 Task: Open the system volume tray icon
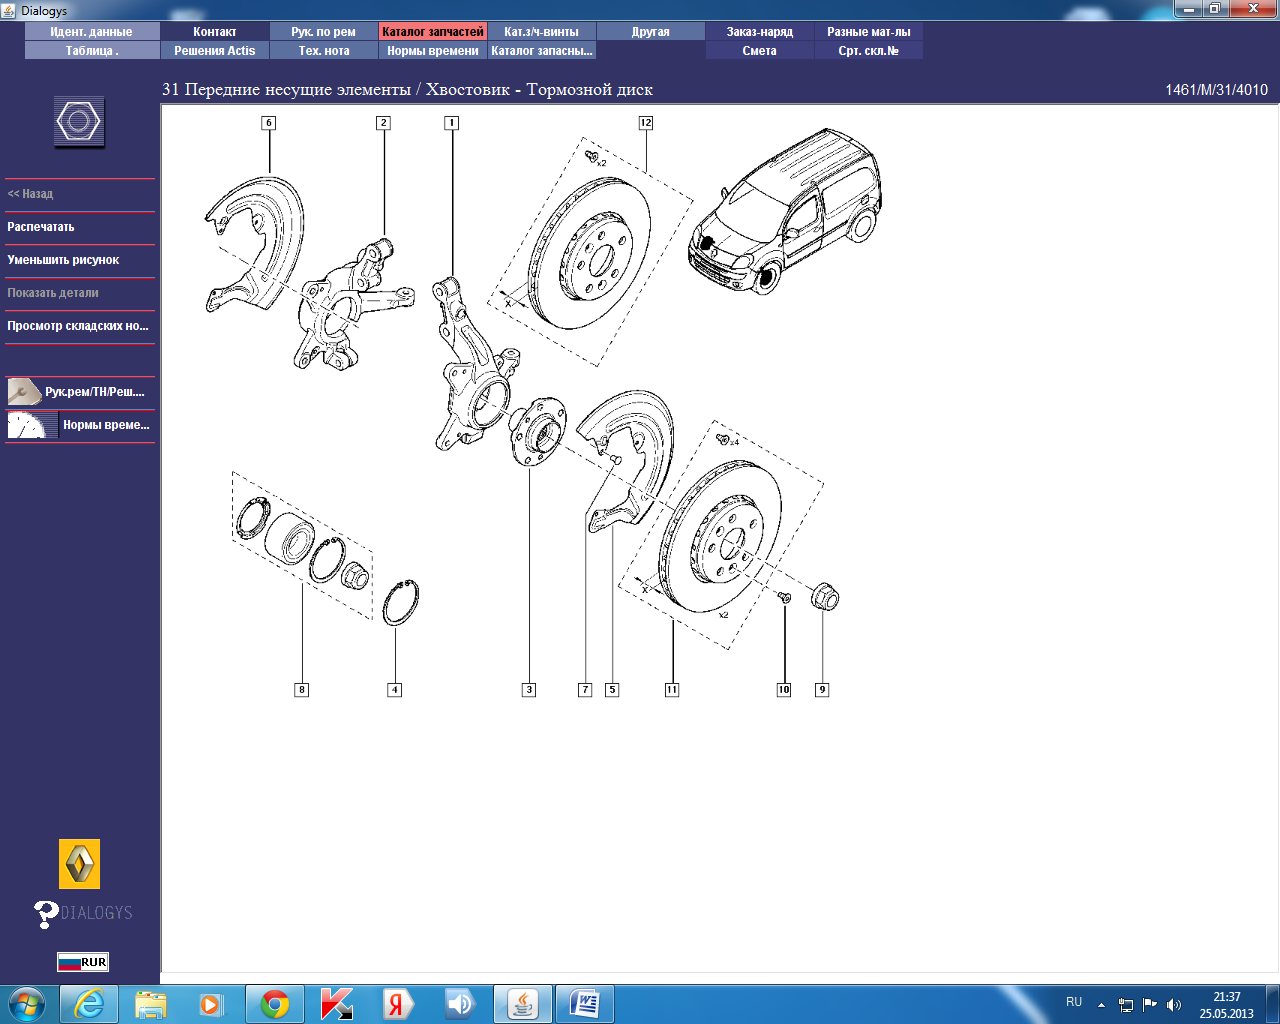[x=1174, y=1005]
